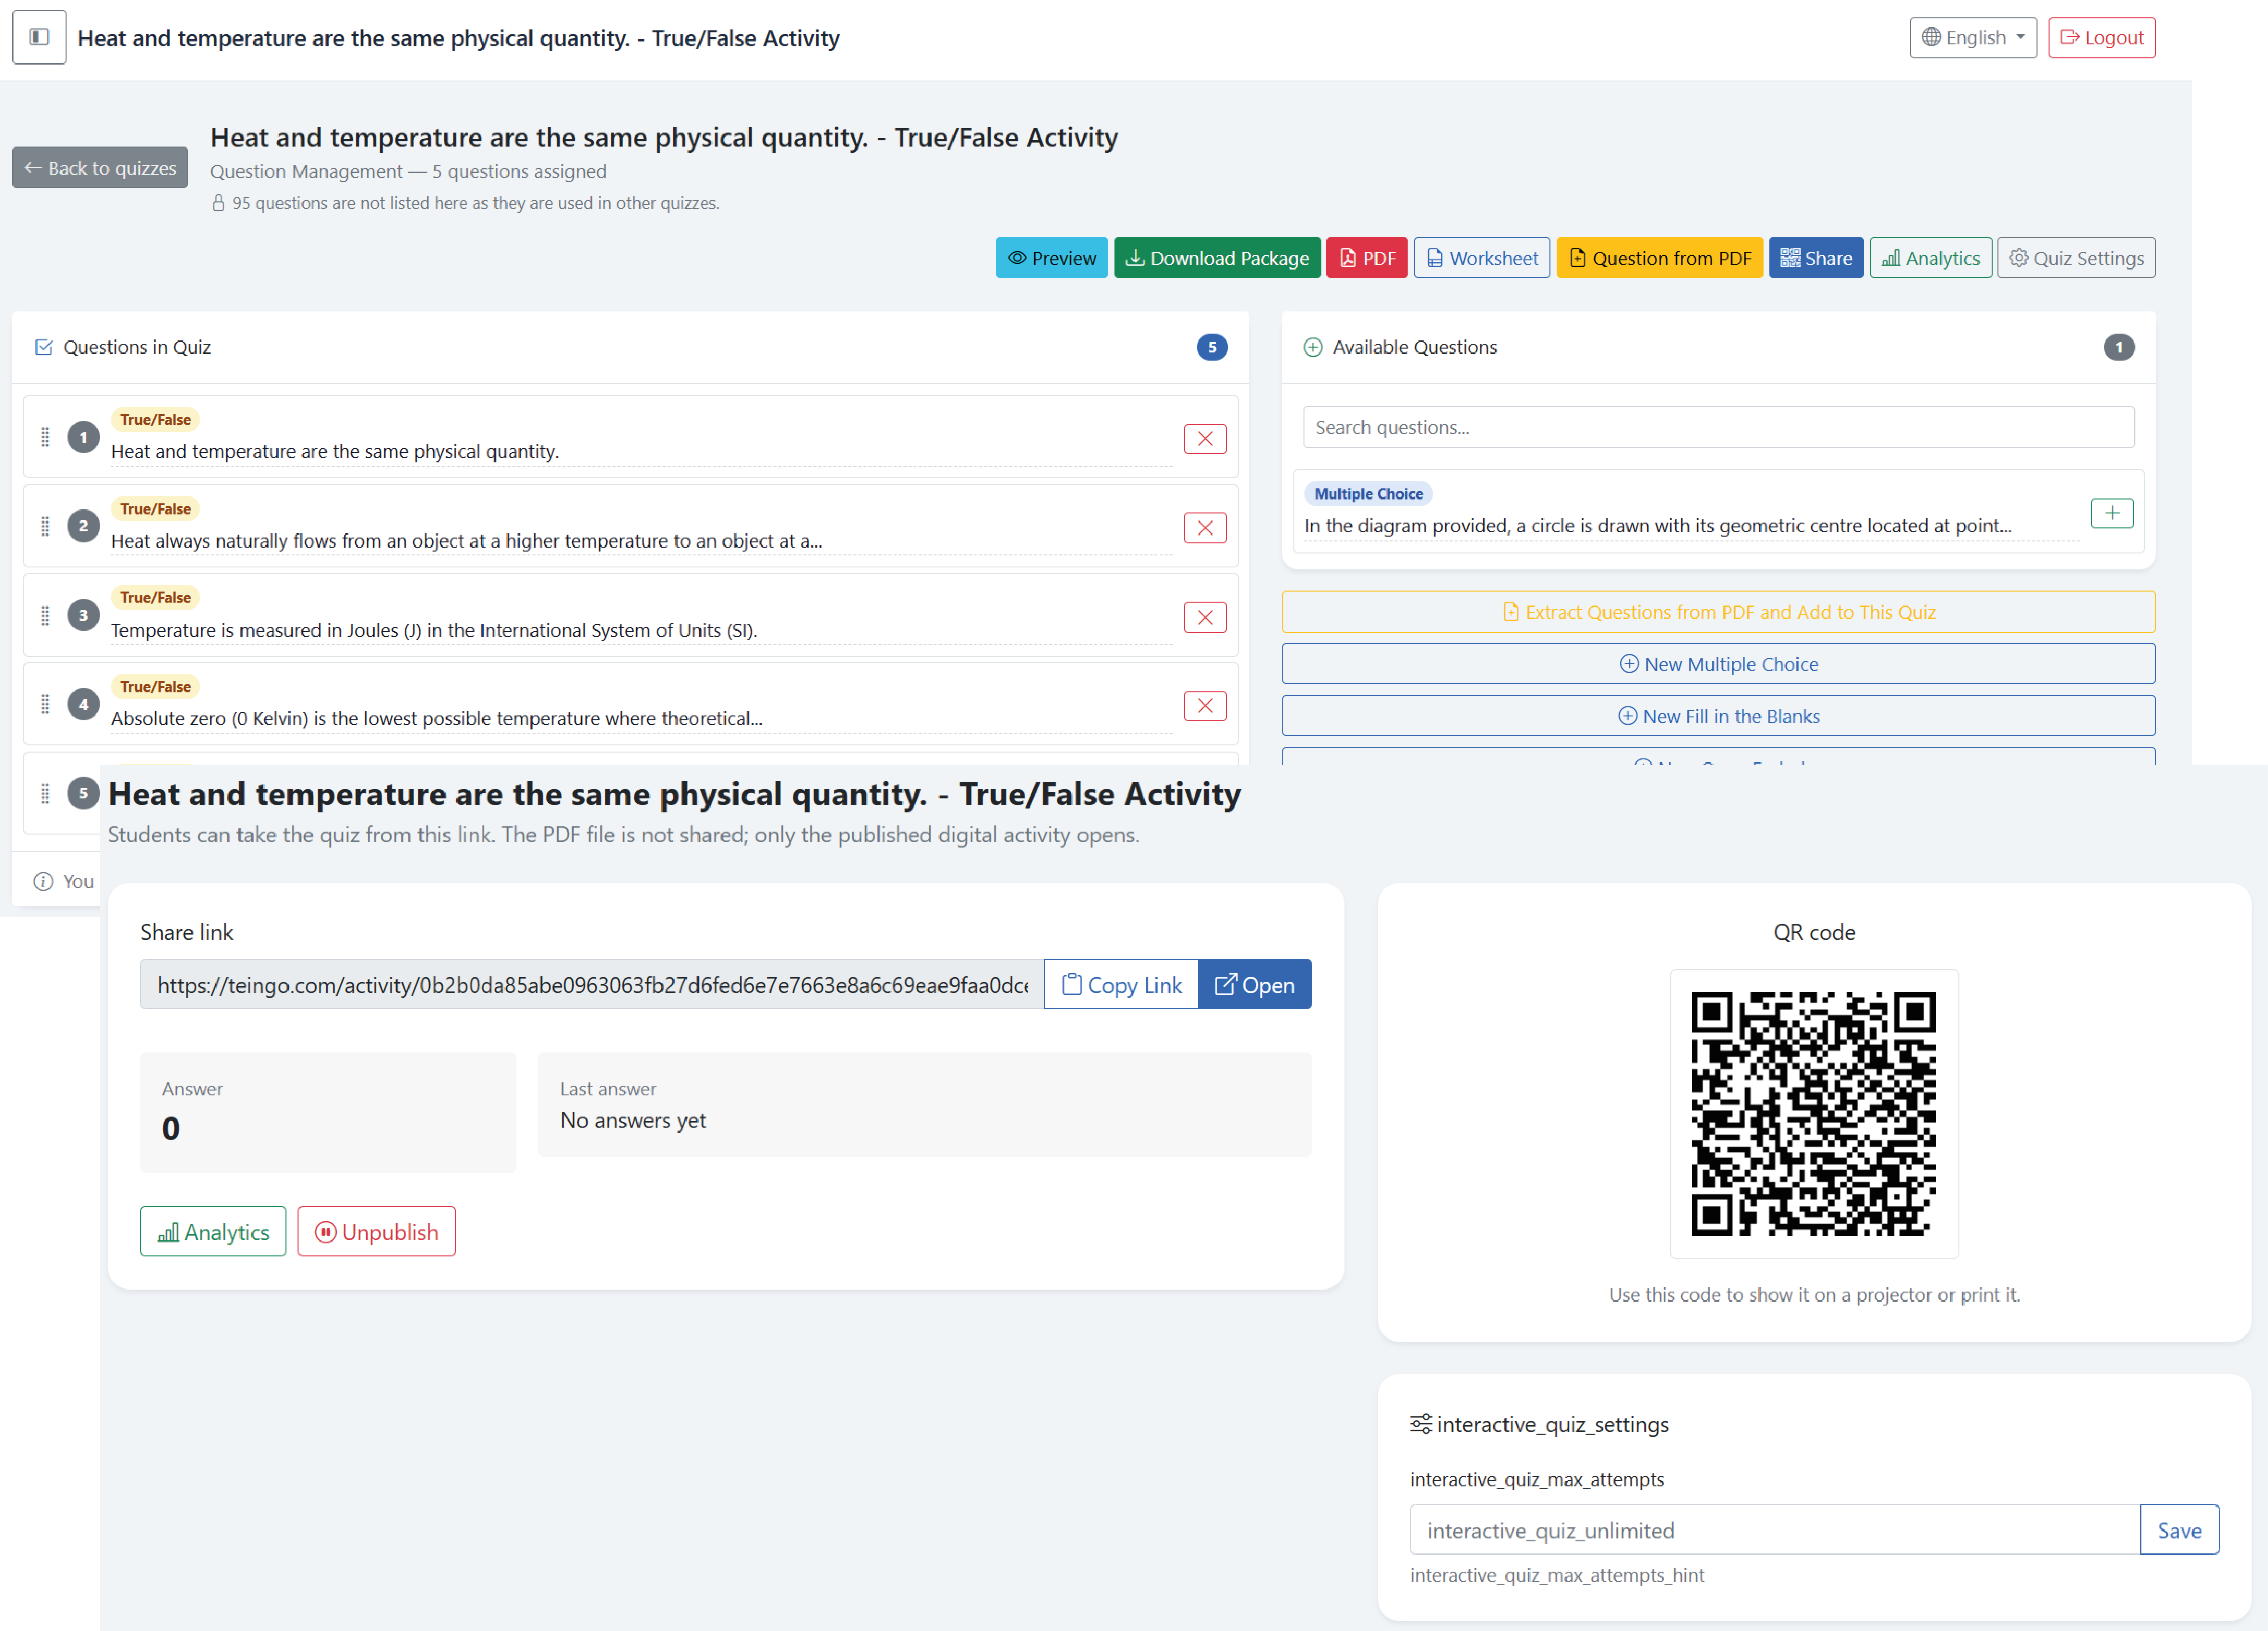This screenshot has height=1631, width=2268.
Task: Click 'No answers yet' text
Action: 632,1120
